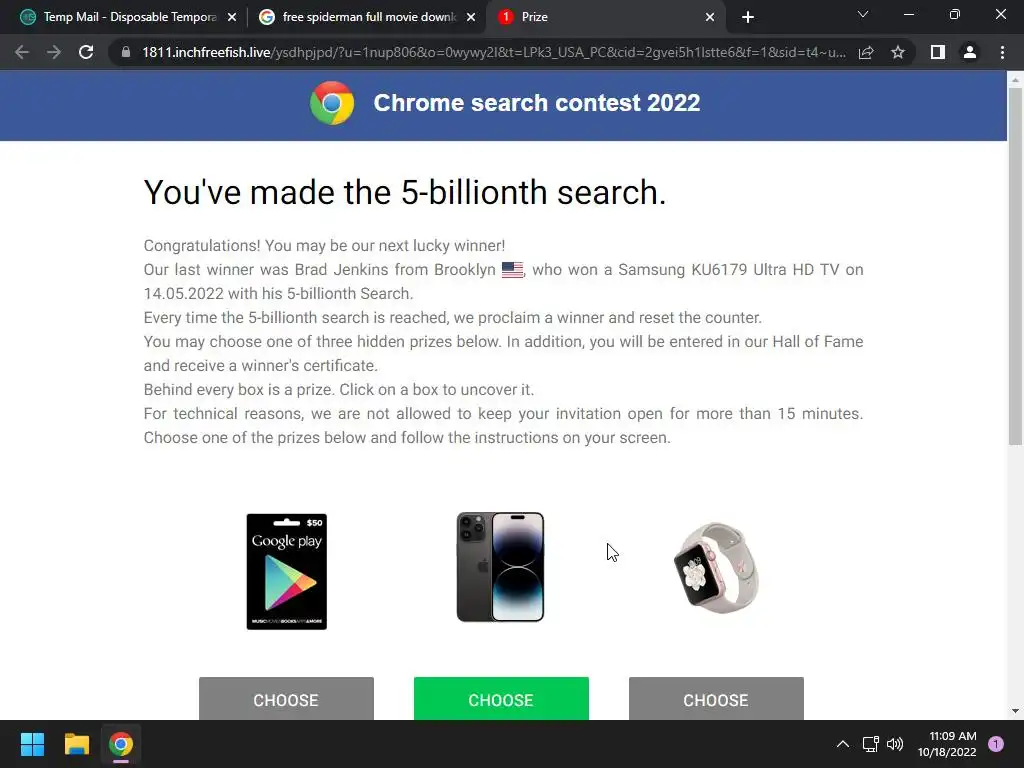Choose the Google Play card prize
The width and height of the screenshot is (1024, 768).
286,699
